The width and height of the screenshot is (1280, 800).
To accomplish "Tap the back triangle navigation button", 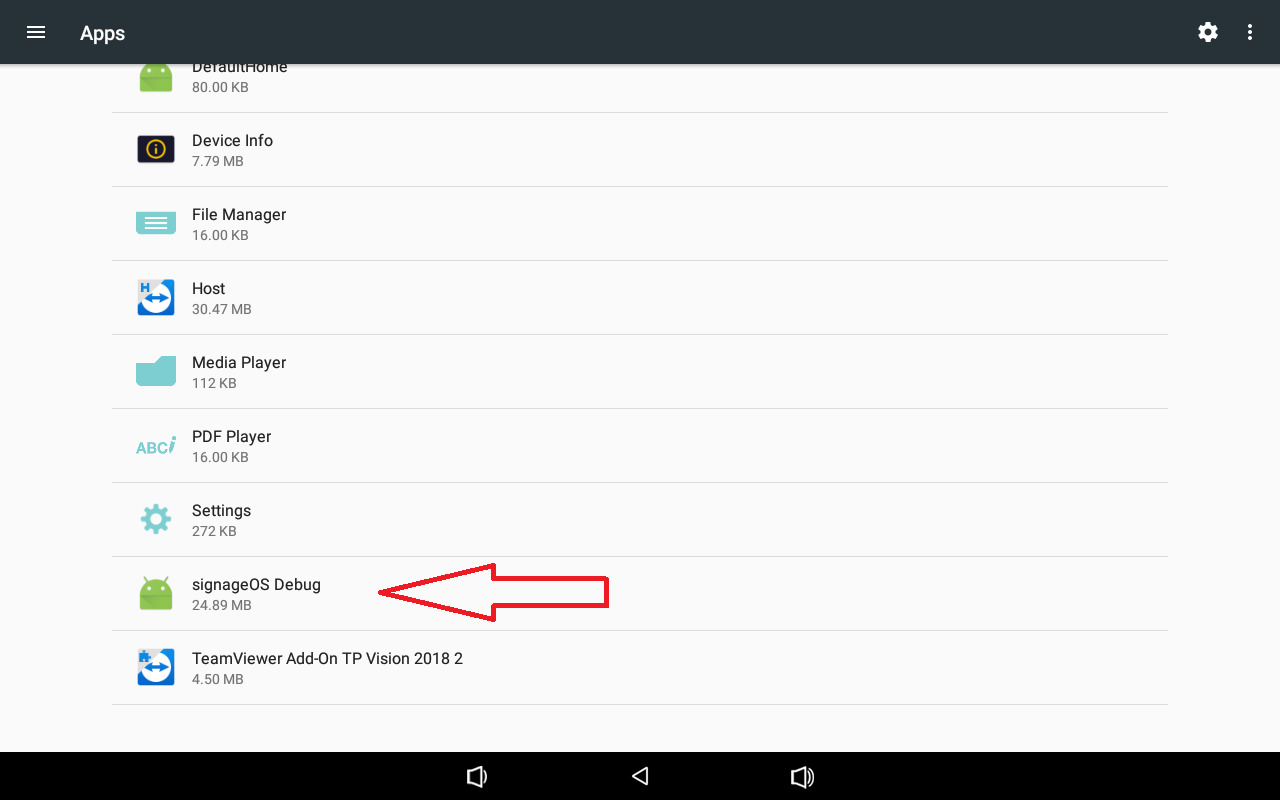I will (x=640, y=776).
